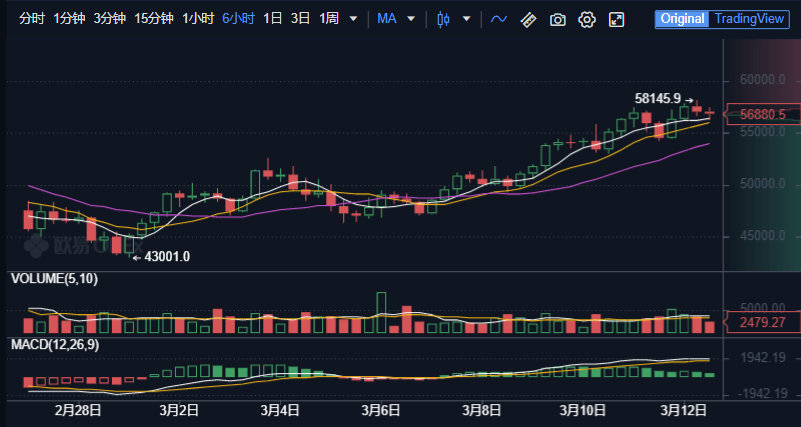Click the tallest green volume bar
The height and width of the screenshot is (427, 801).
tap(381, 313)
